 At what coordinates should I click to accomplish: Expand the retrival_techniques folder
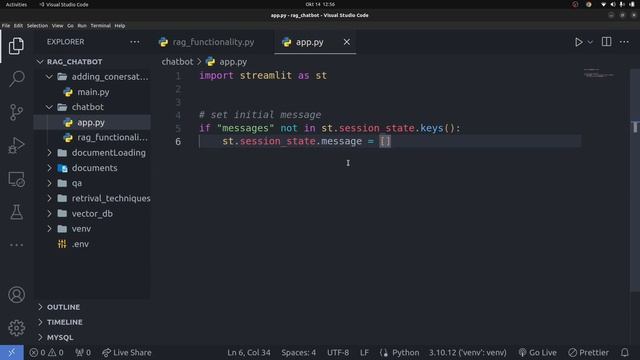tap(92, 198)
